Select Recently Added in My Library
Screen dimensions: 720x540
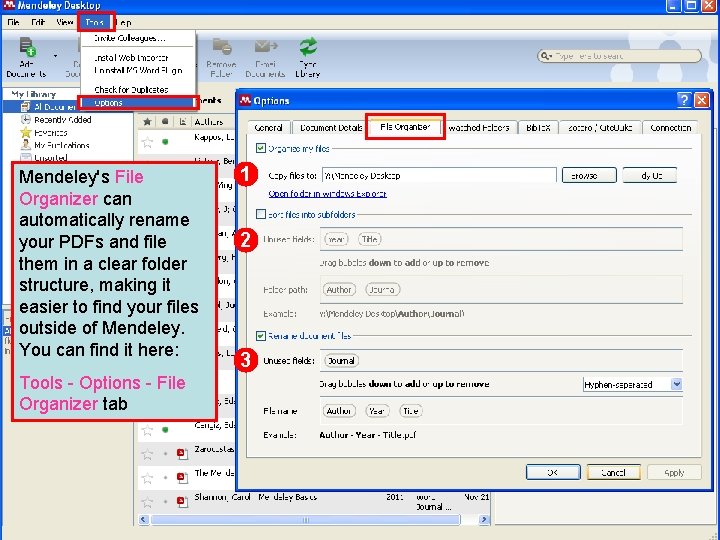tap(62, 120)
